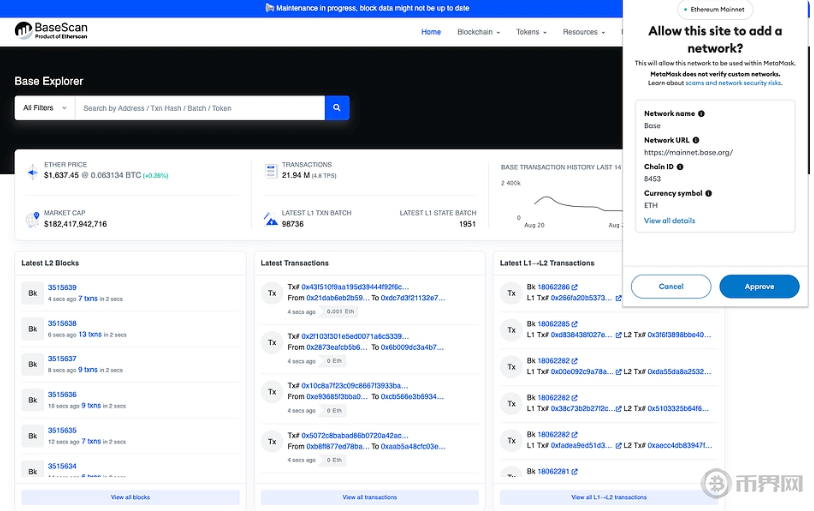The width and height of the screenshot is (814, 511).
Task: Open the Resources nav dropdown
Action: (x=583, y=32)
